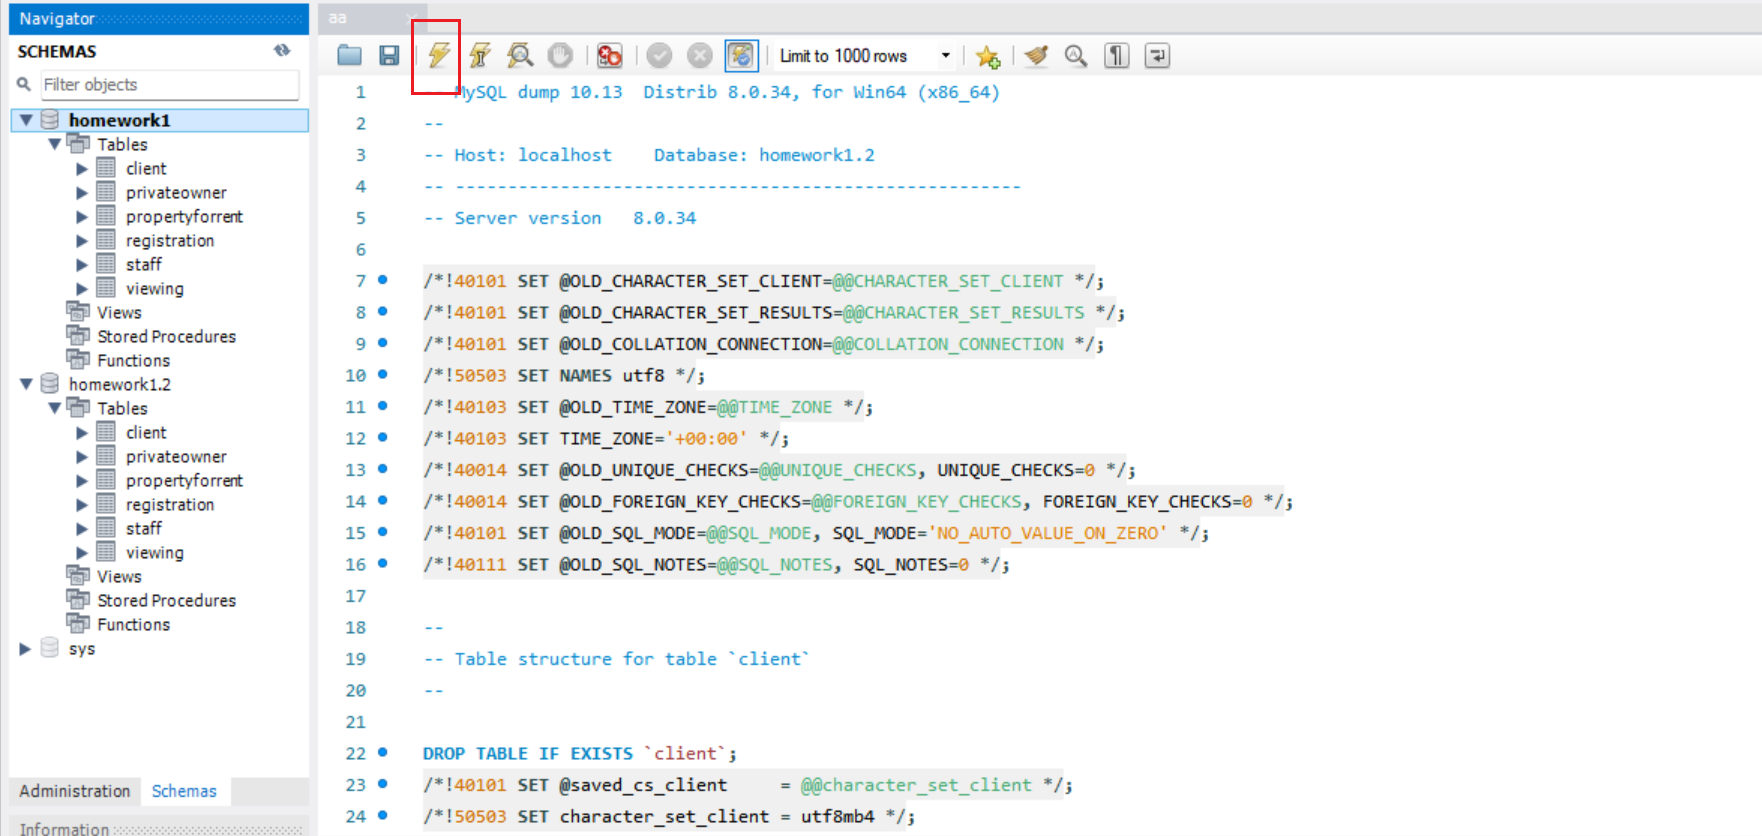
Task: Run Explain on the current statement
Action: pyautogui.click(x=520, y=55)
